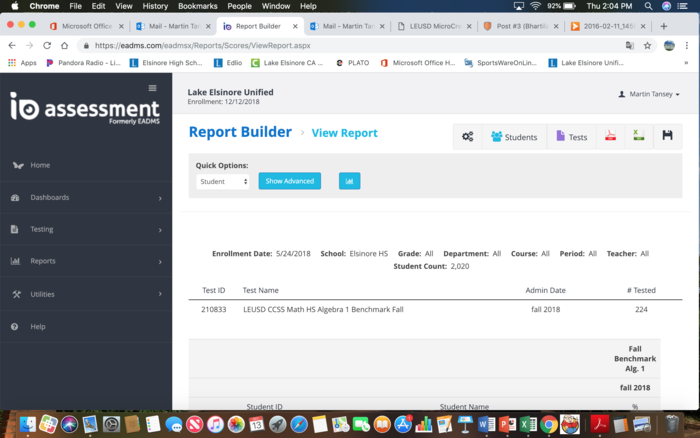700x438 pixels.
Task: Toggle the sidebar hamburger menu
Action: pos(152,89)
